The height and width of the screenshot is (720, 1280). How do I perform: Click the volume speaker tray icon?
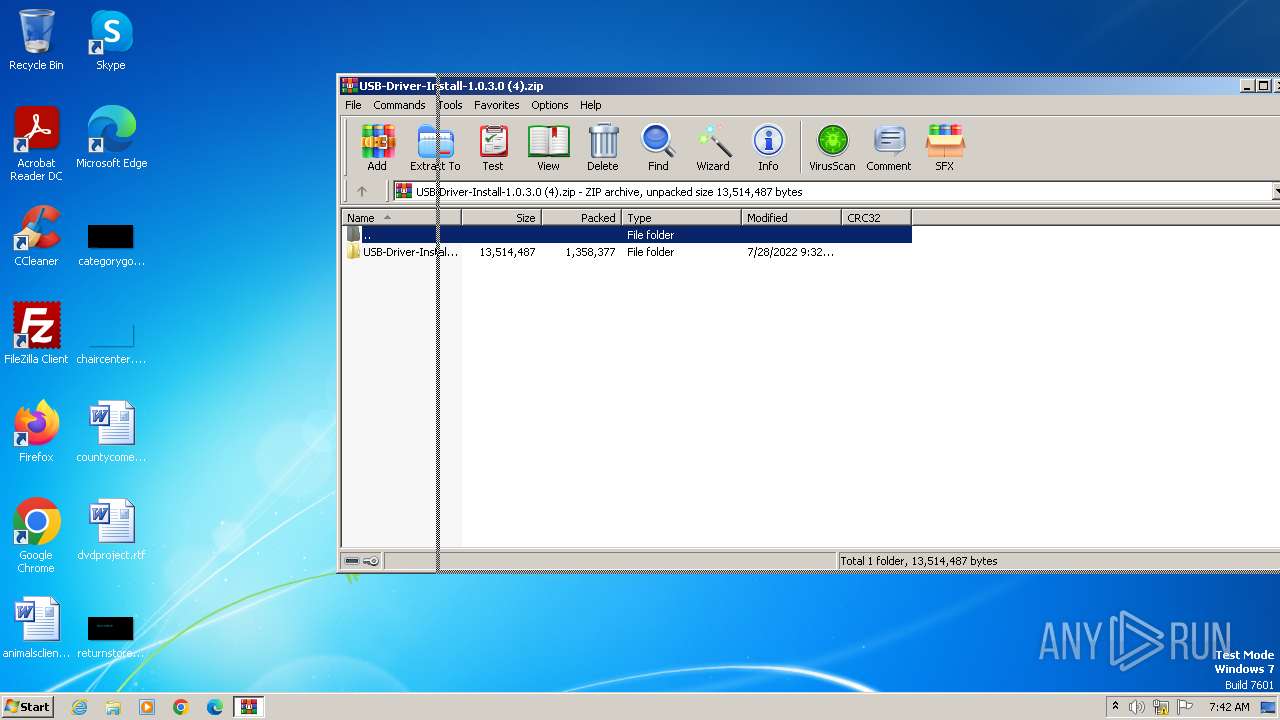(1137, 707)
